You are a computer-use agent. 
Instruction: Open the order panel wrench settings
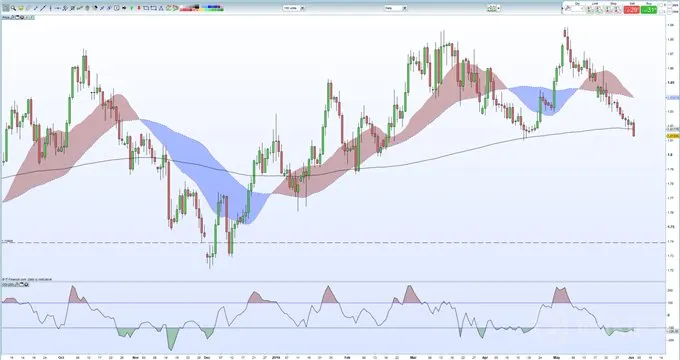pyautogui.click(x=568, y=8)
